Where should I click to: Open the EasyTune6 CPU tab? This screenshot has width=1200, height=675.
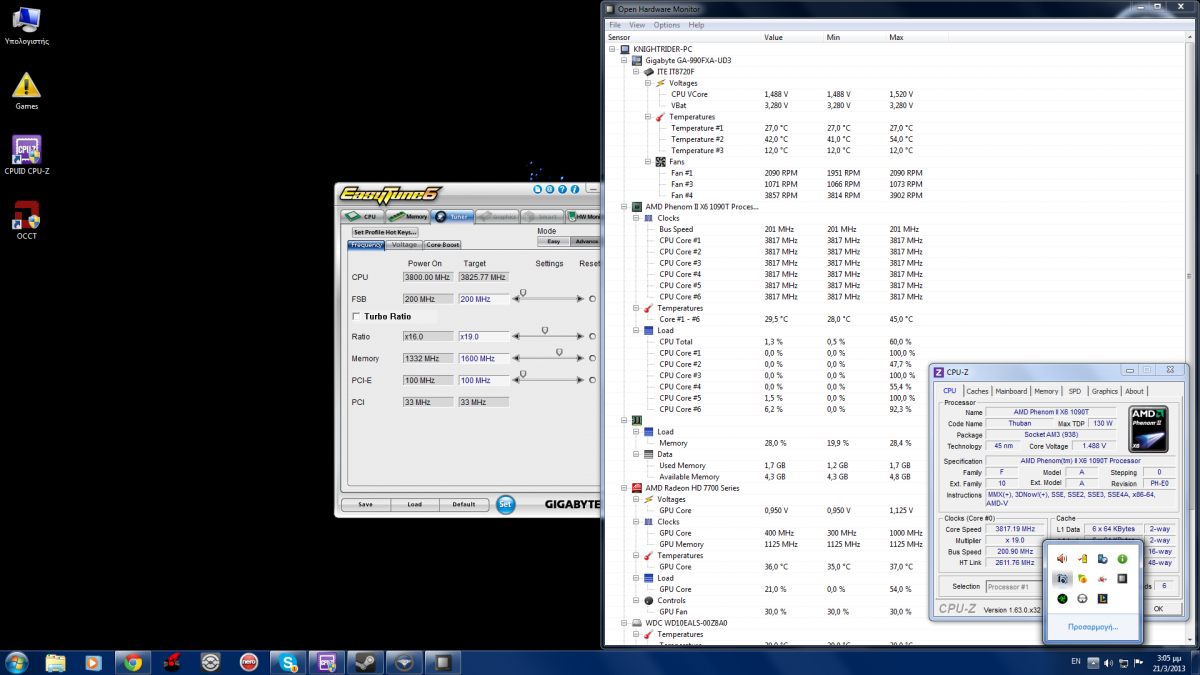(363, 216)
